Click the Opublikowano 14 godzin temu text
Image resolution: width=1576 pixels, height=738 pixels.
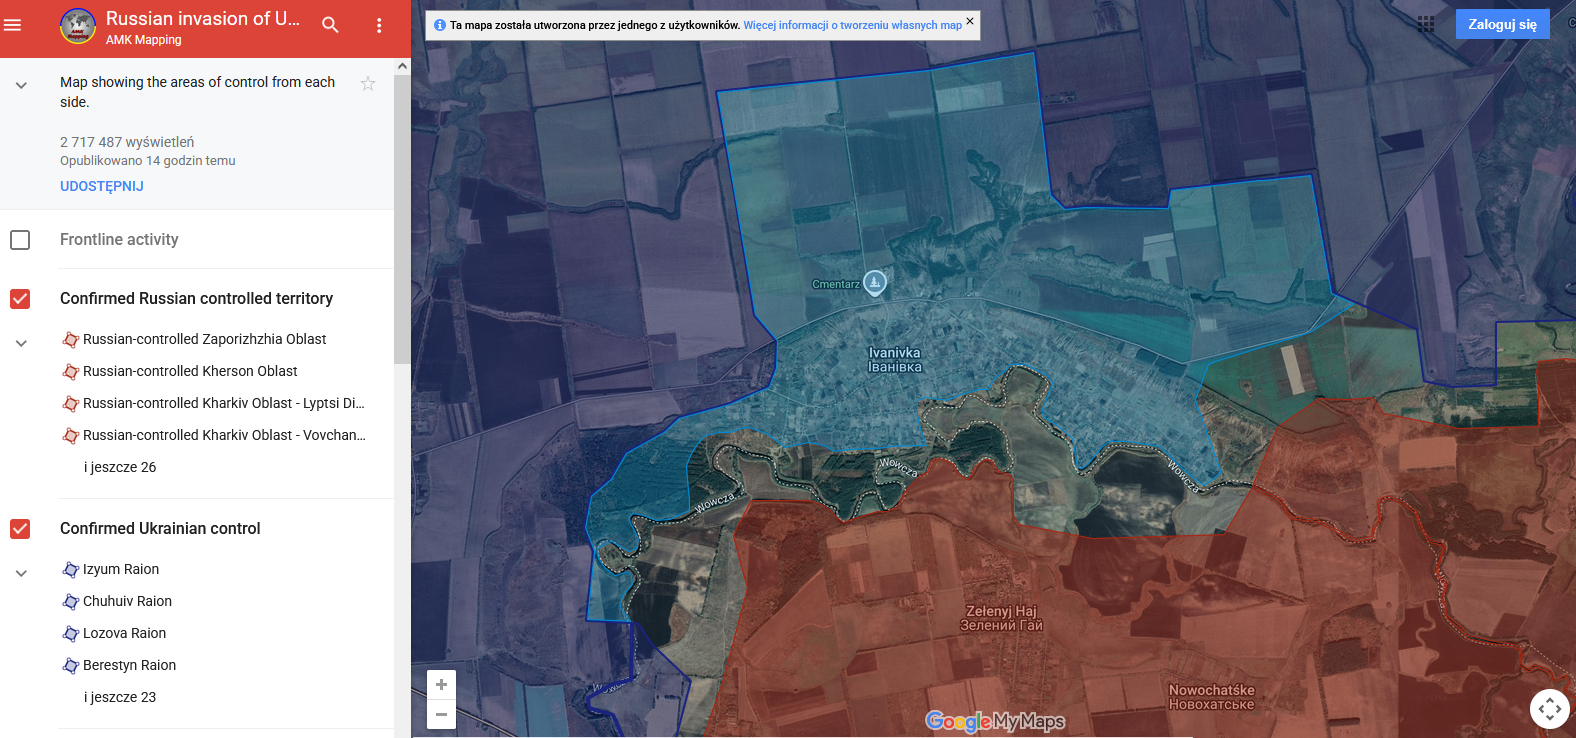(148, 160)
